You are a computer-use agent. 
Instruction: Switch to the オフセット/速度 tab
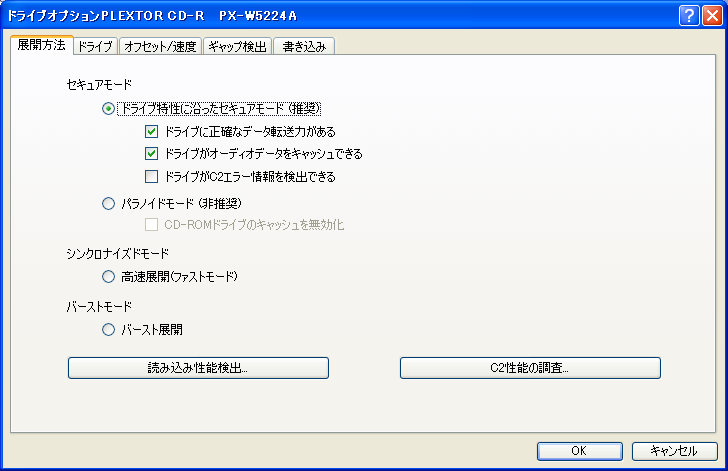(160, 46)
